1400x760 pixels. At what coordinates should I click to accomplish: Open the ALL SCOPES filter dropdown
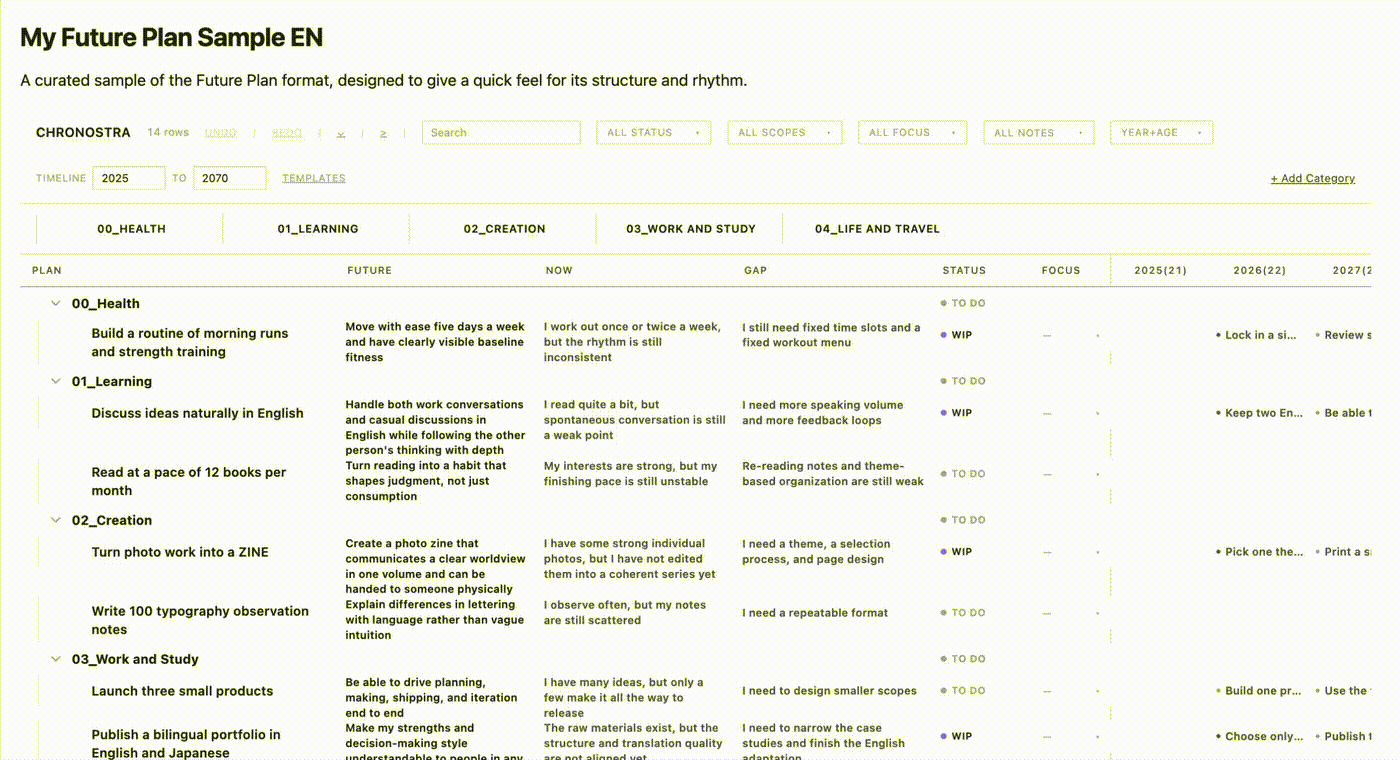(x=785, y=133)
